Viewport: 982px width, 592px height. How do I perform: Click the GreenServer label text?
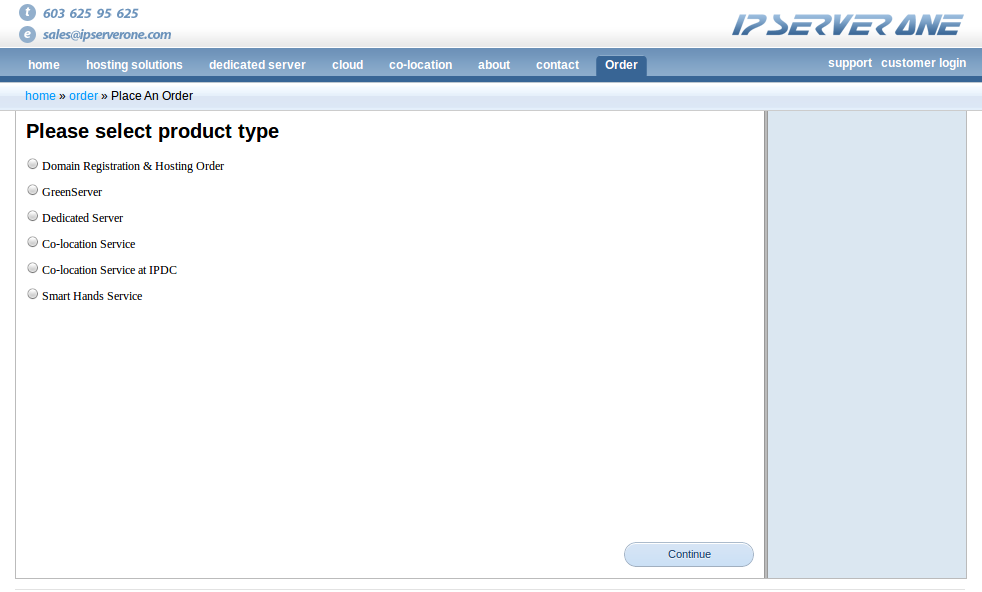[72, 192]
